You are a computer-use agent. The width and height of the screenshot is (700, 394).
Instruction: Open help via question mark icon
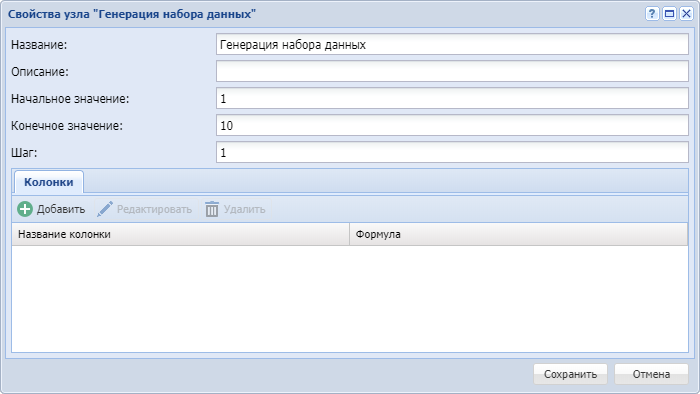(652, 14)
